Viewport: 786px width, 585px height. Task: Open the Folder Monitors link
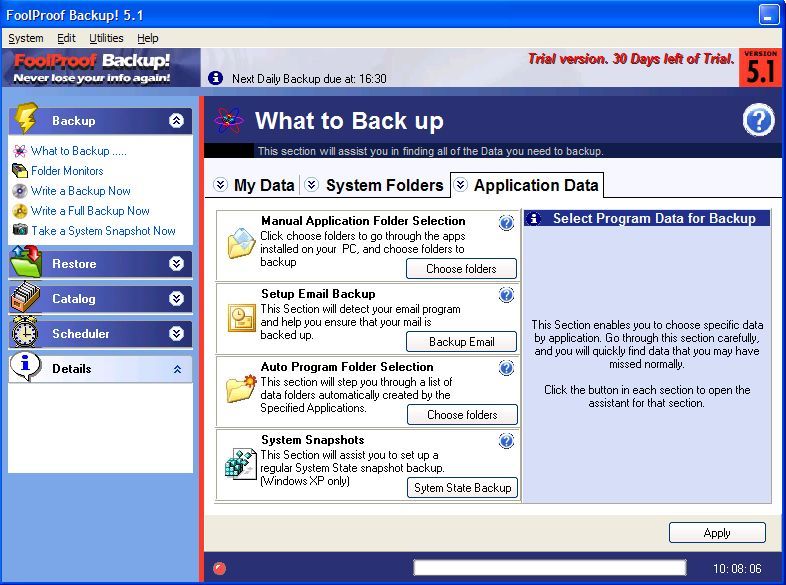click(67, 171)
